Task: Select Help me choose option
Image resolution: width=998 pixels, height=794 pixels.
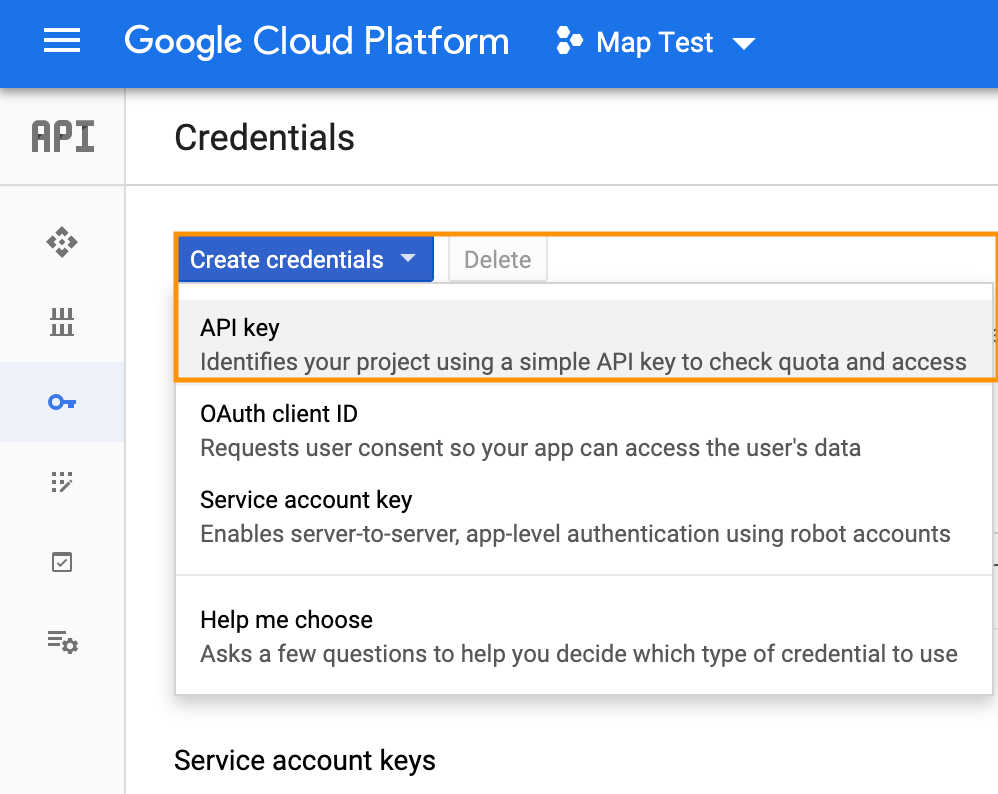Action: pos(584,636)
